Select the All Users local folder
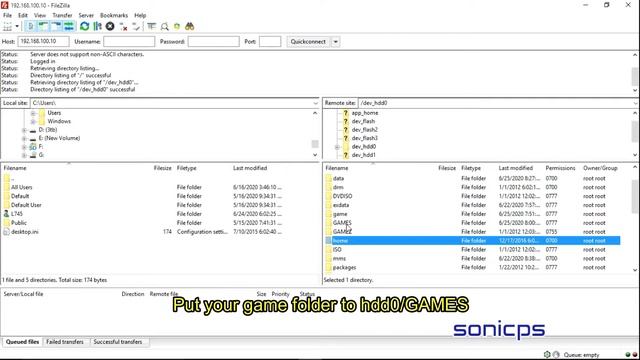Image resolution: width=640 pixels, height=360 pixels. click(x=21, y=187)
